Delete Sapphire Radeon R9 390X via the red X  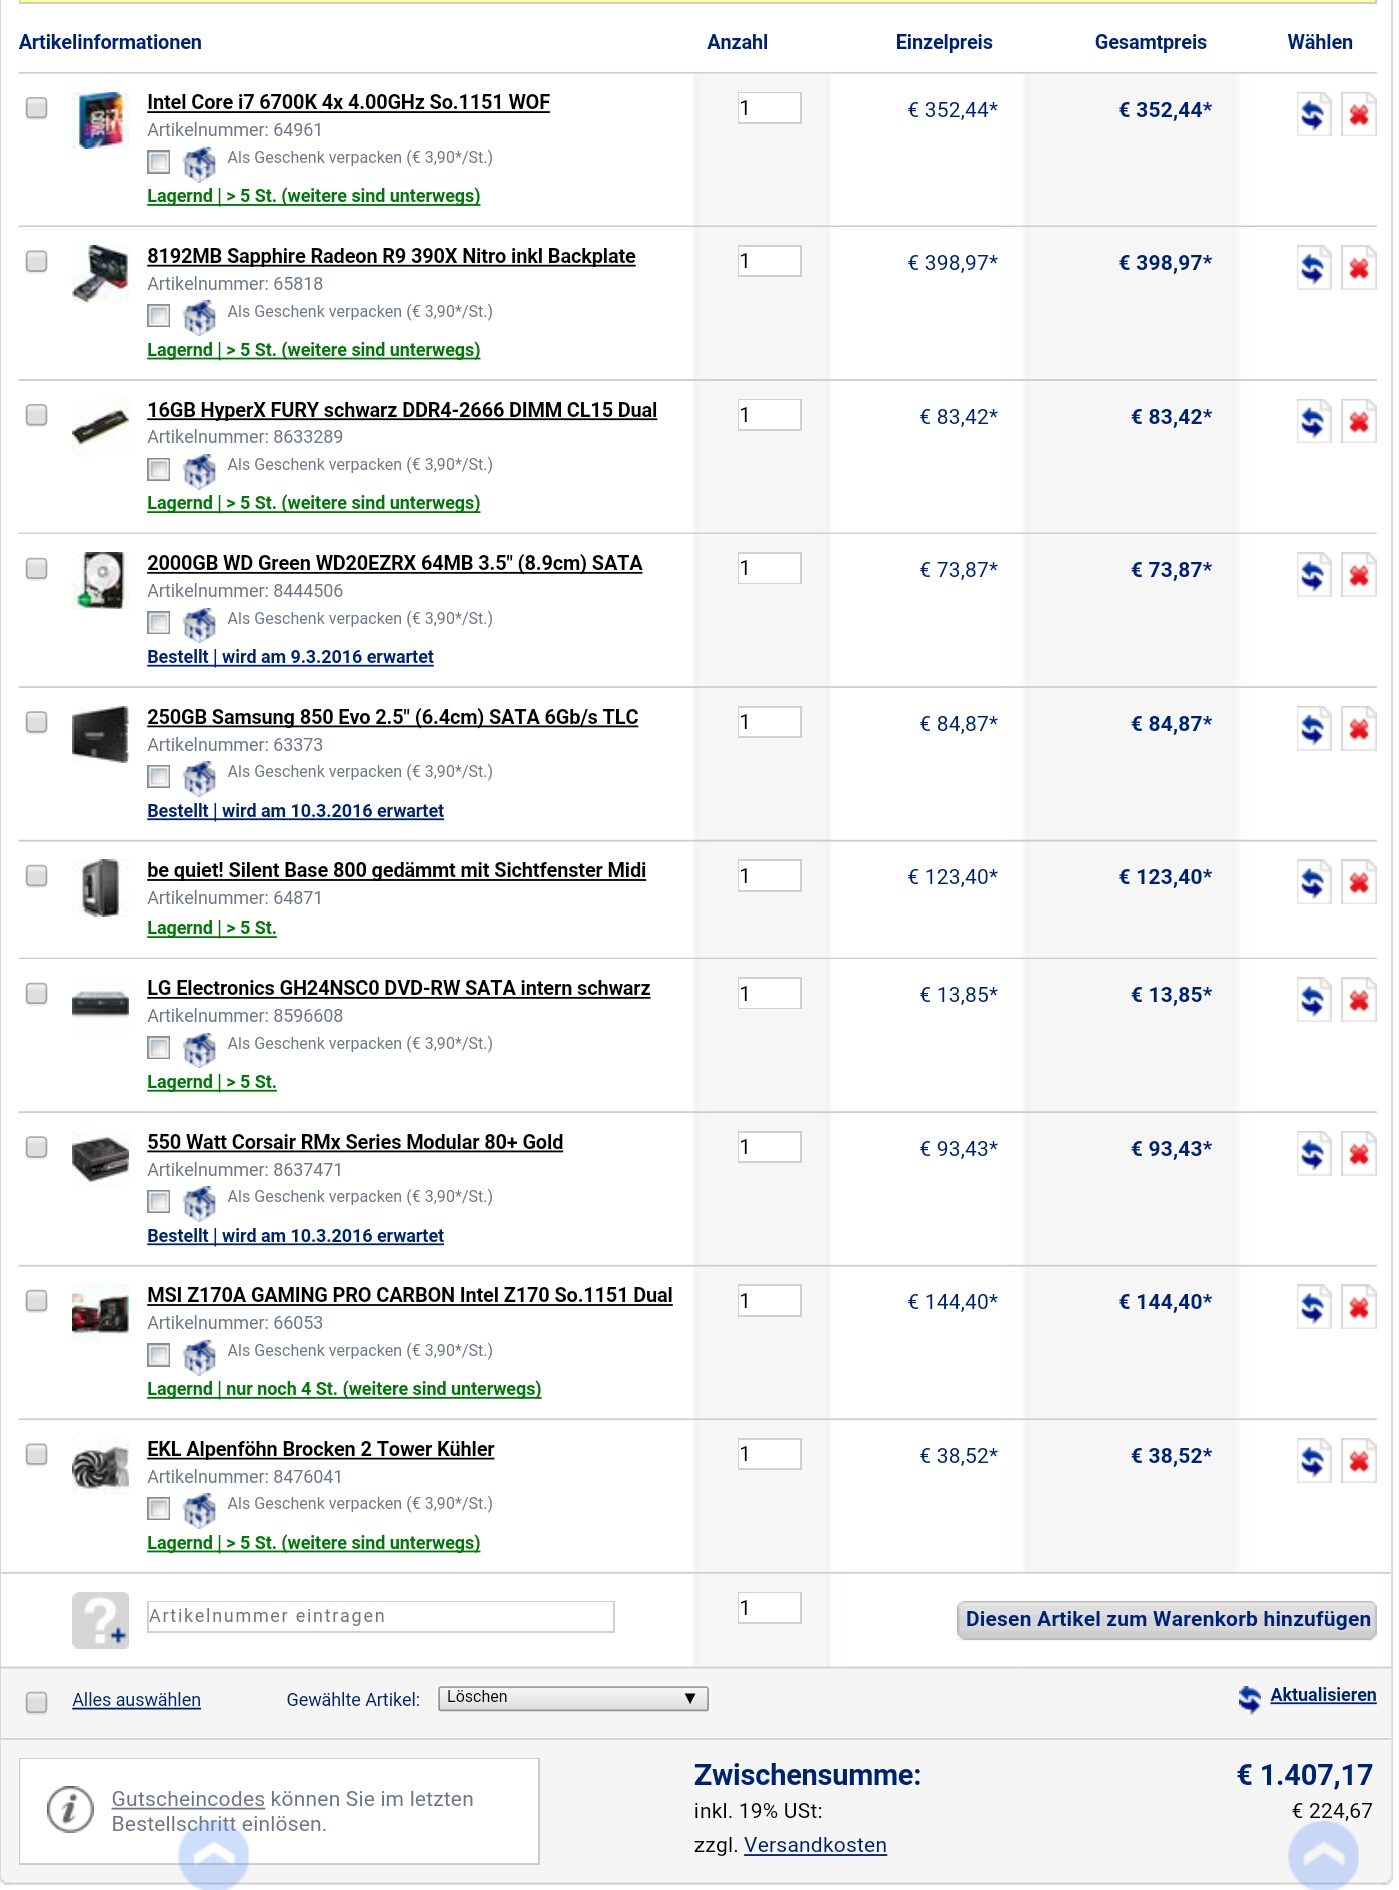(1358, 267)
